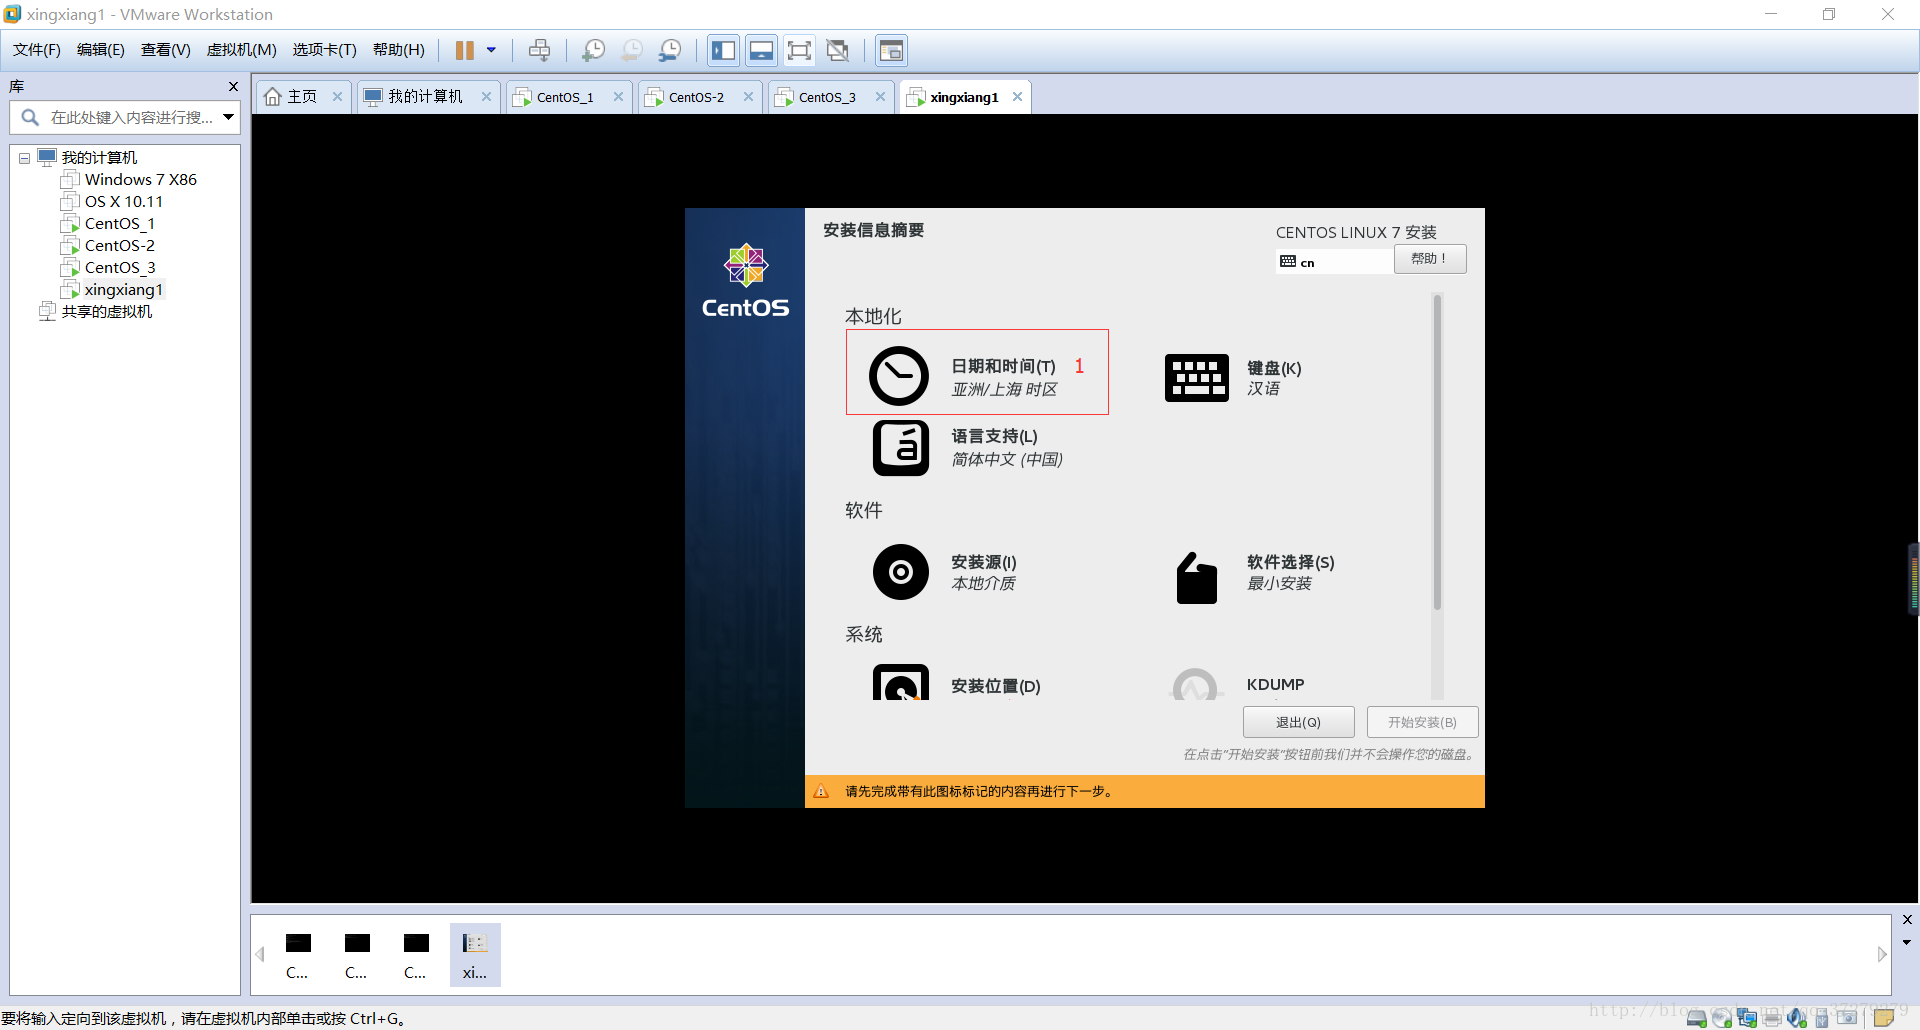Click hard disk device status icon
1920x1030 pixels.
pos(1696,1018)
